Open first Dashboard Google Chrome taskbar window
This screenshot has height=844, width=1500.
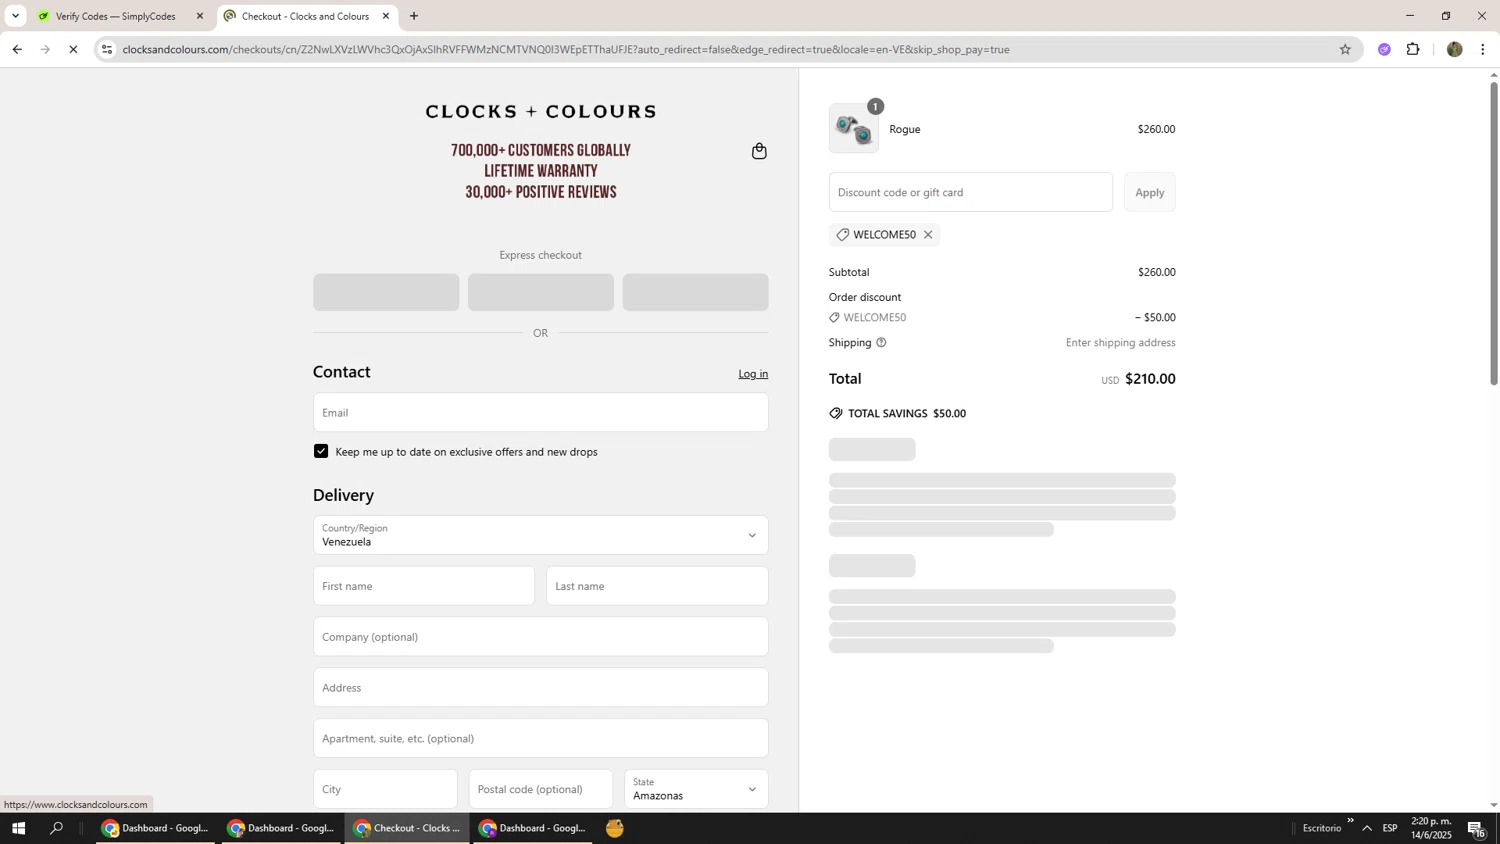tap(156, 828)
